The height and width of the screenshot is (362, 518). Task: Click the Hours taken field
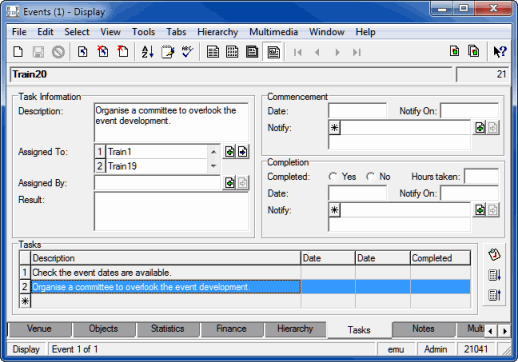[x=481, y=176]
